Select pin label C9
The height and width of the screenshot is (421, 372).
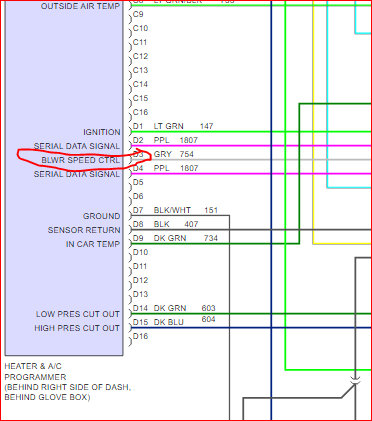click(138, 14)
